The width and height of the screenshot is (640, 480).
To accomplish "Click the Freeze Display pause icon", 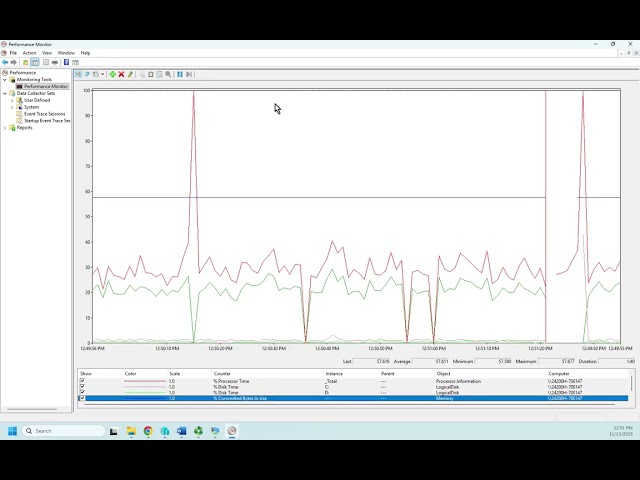I will (x=180, y=74).
